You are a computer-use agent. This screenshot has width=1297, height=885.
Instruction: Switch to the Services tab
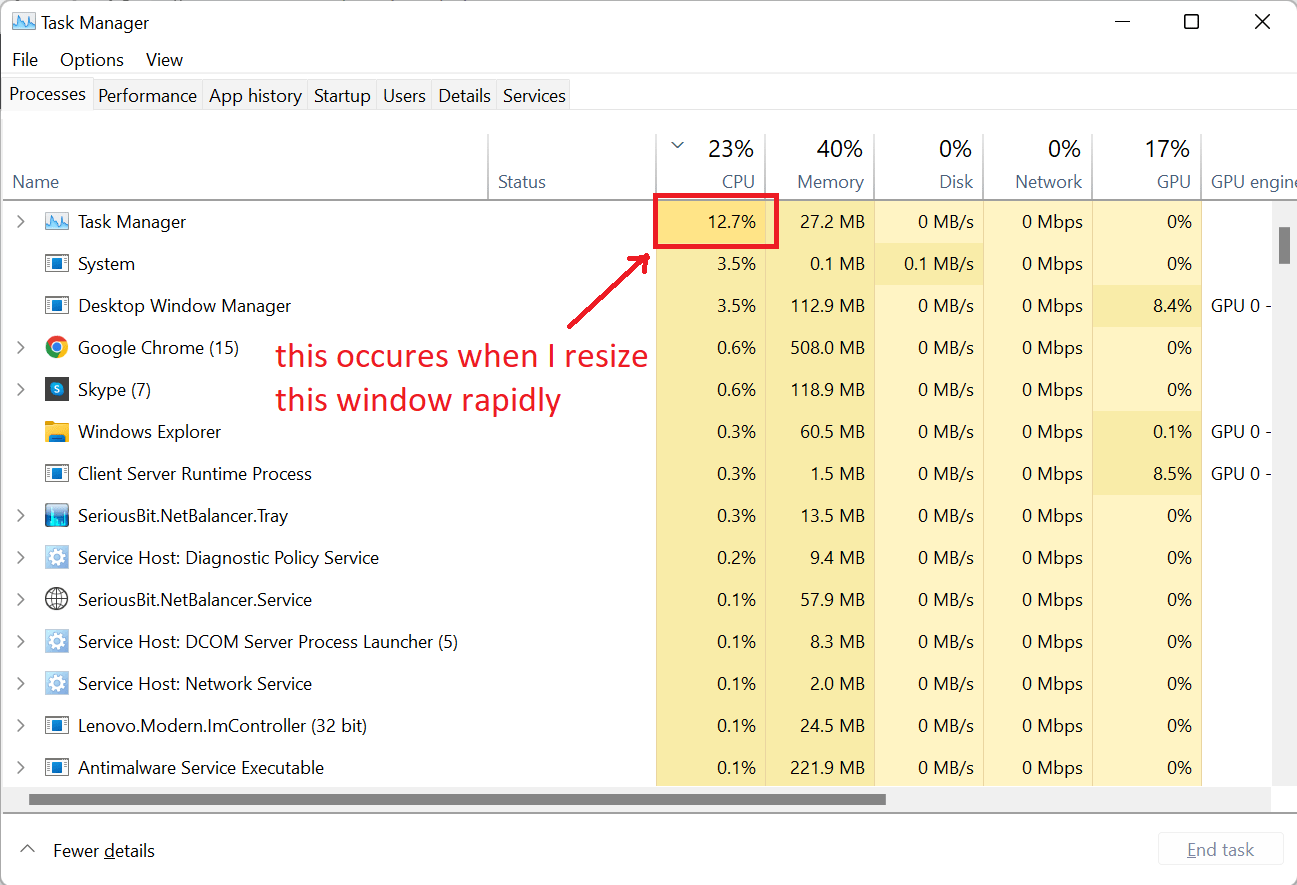tap(534, 96)
